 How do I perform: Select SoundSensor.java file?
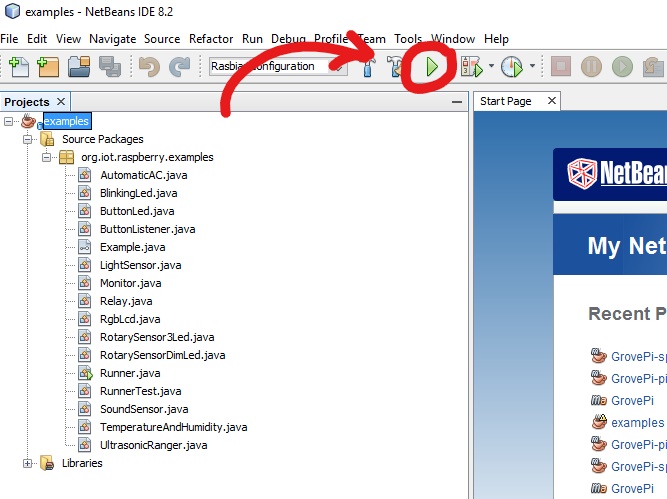(x=144, y=409)
